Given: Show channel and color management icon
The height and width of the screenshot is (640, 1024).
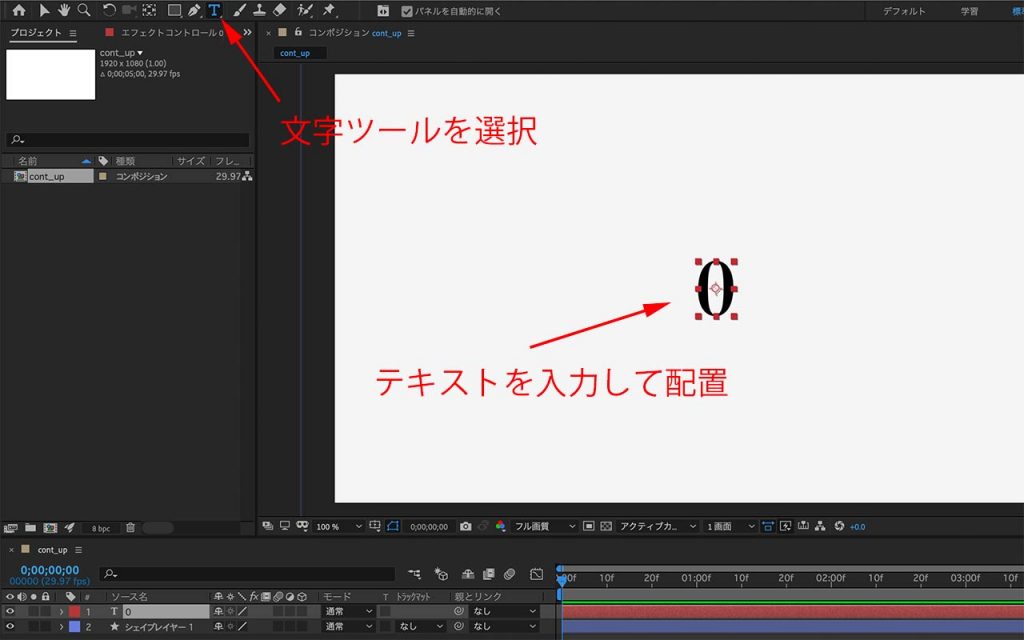Looking at the screenshot, I should click(500, 526).
